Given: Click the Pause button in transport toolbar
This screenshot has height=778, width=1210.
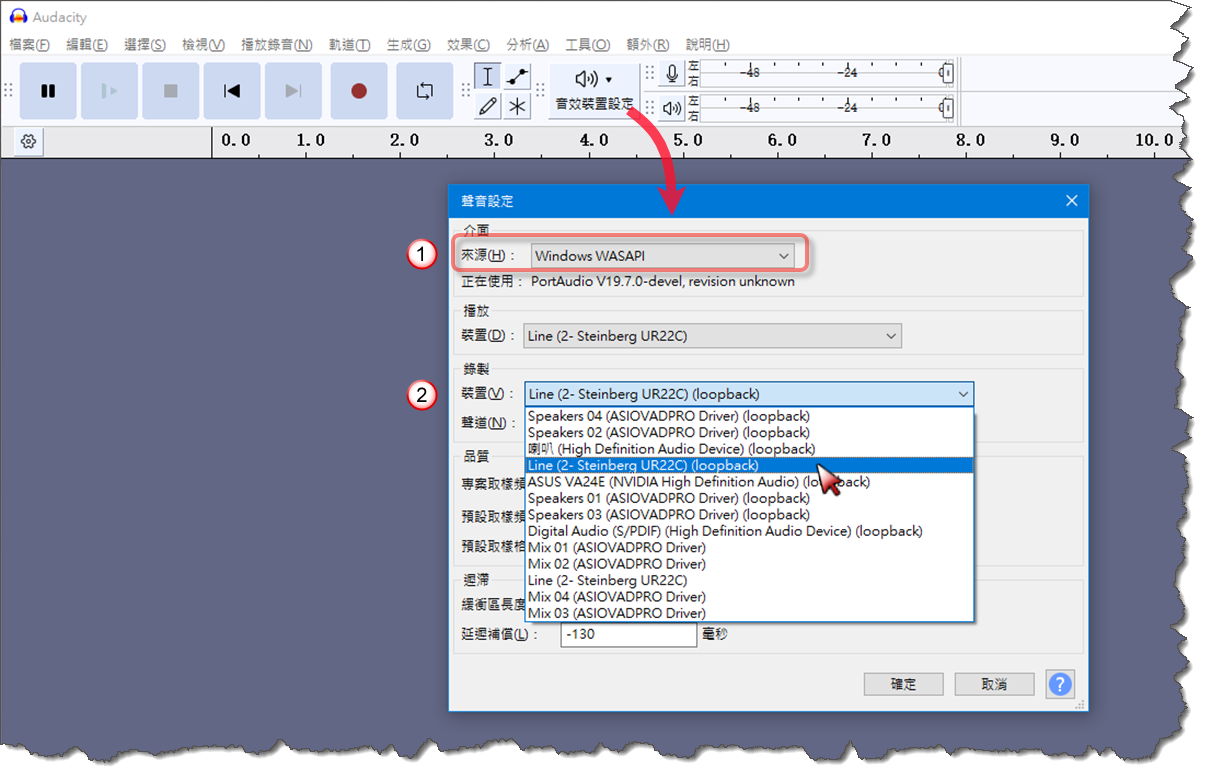Looking at the screenshot, I should click(x=48, y=91).
